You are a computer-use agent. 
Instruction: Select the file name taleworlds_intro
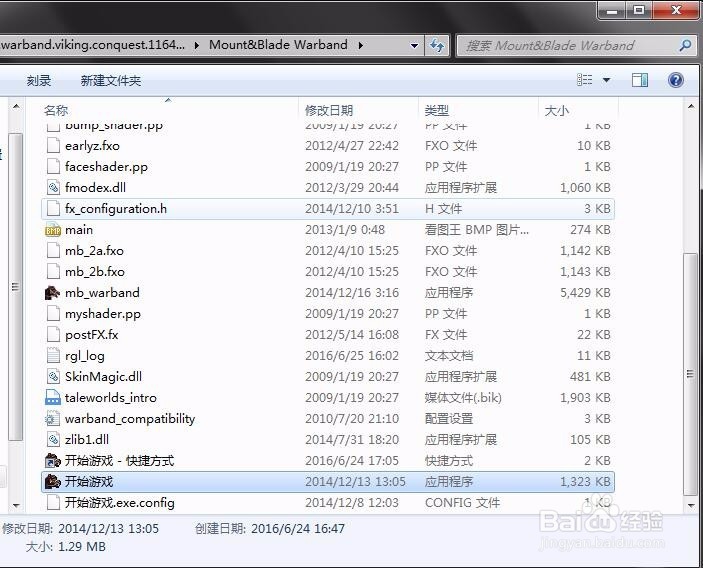click(111, 398)
